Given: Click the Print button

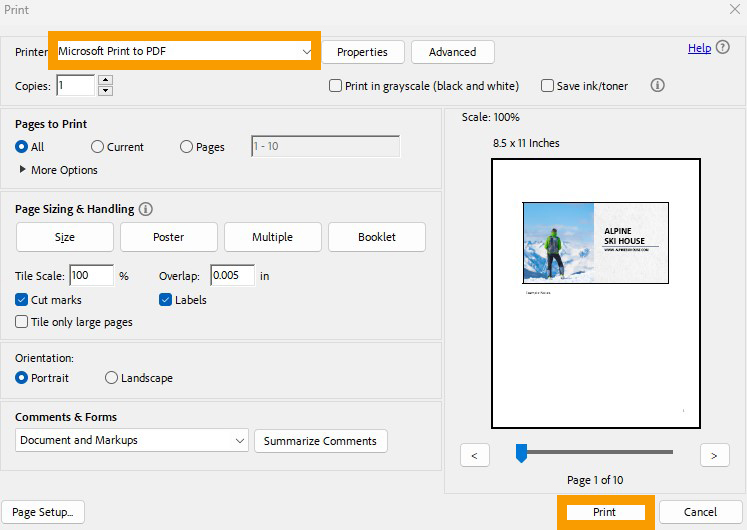Looking at the screenshot, I should point(604,512).
